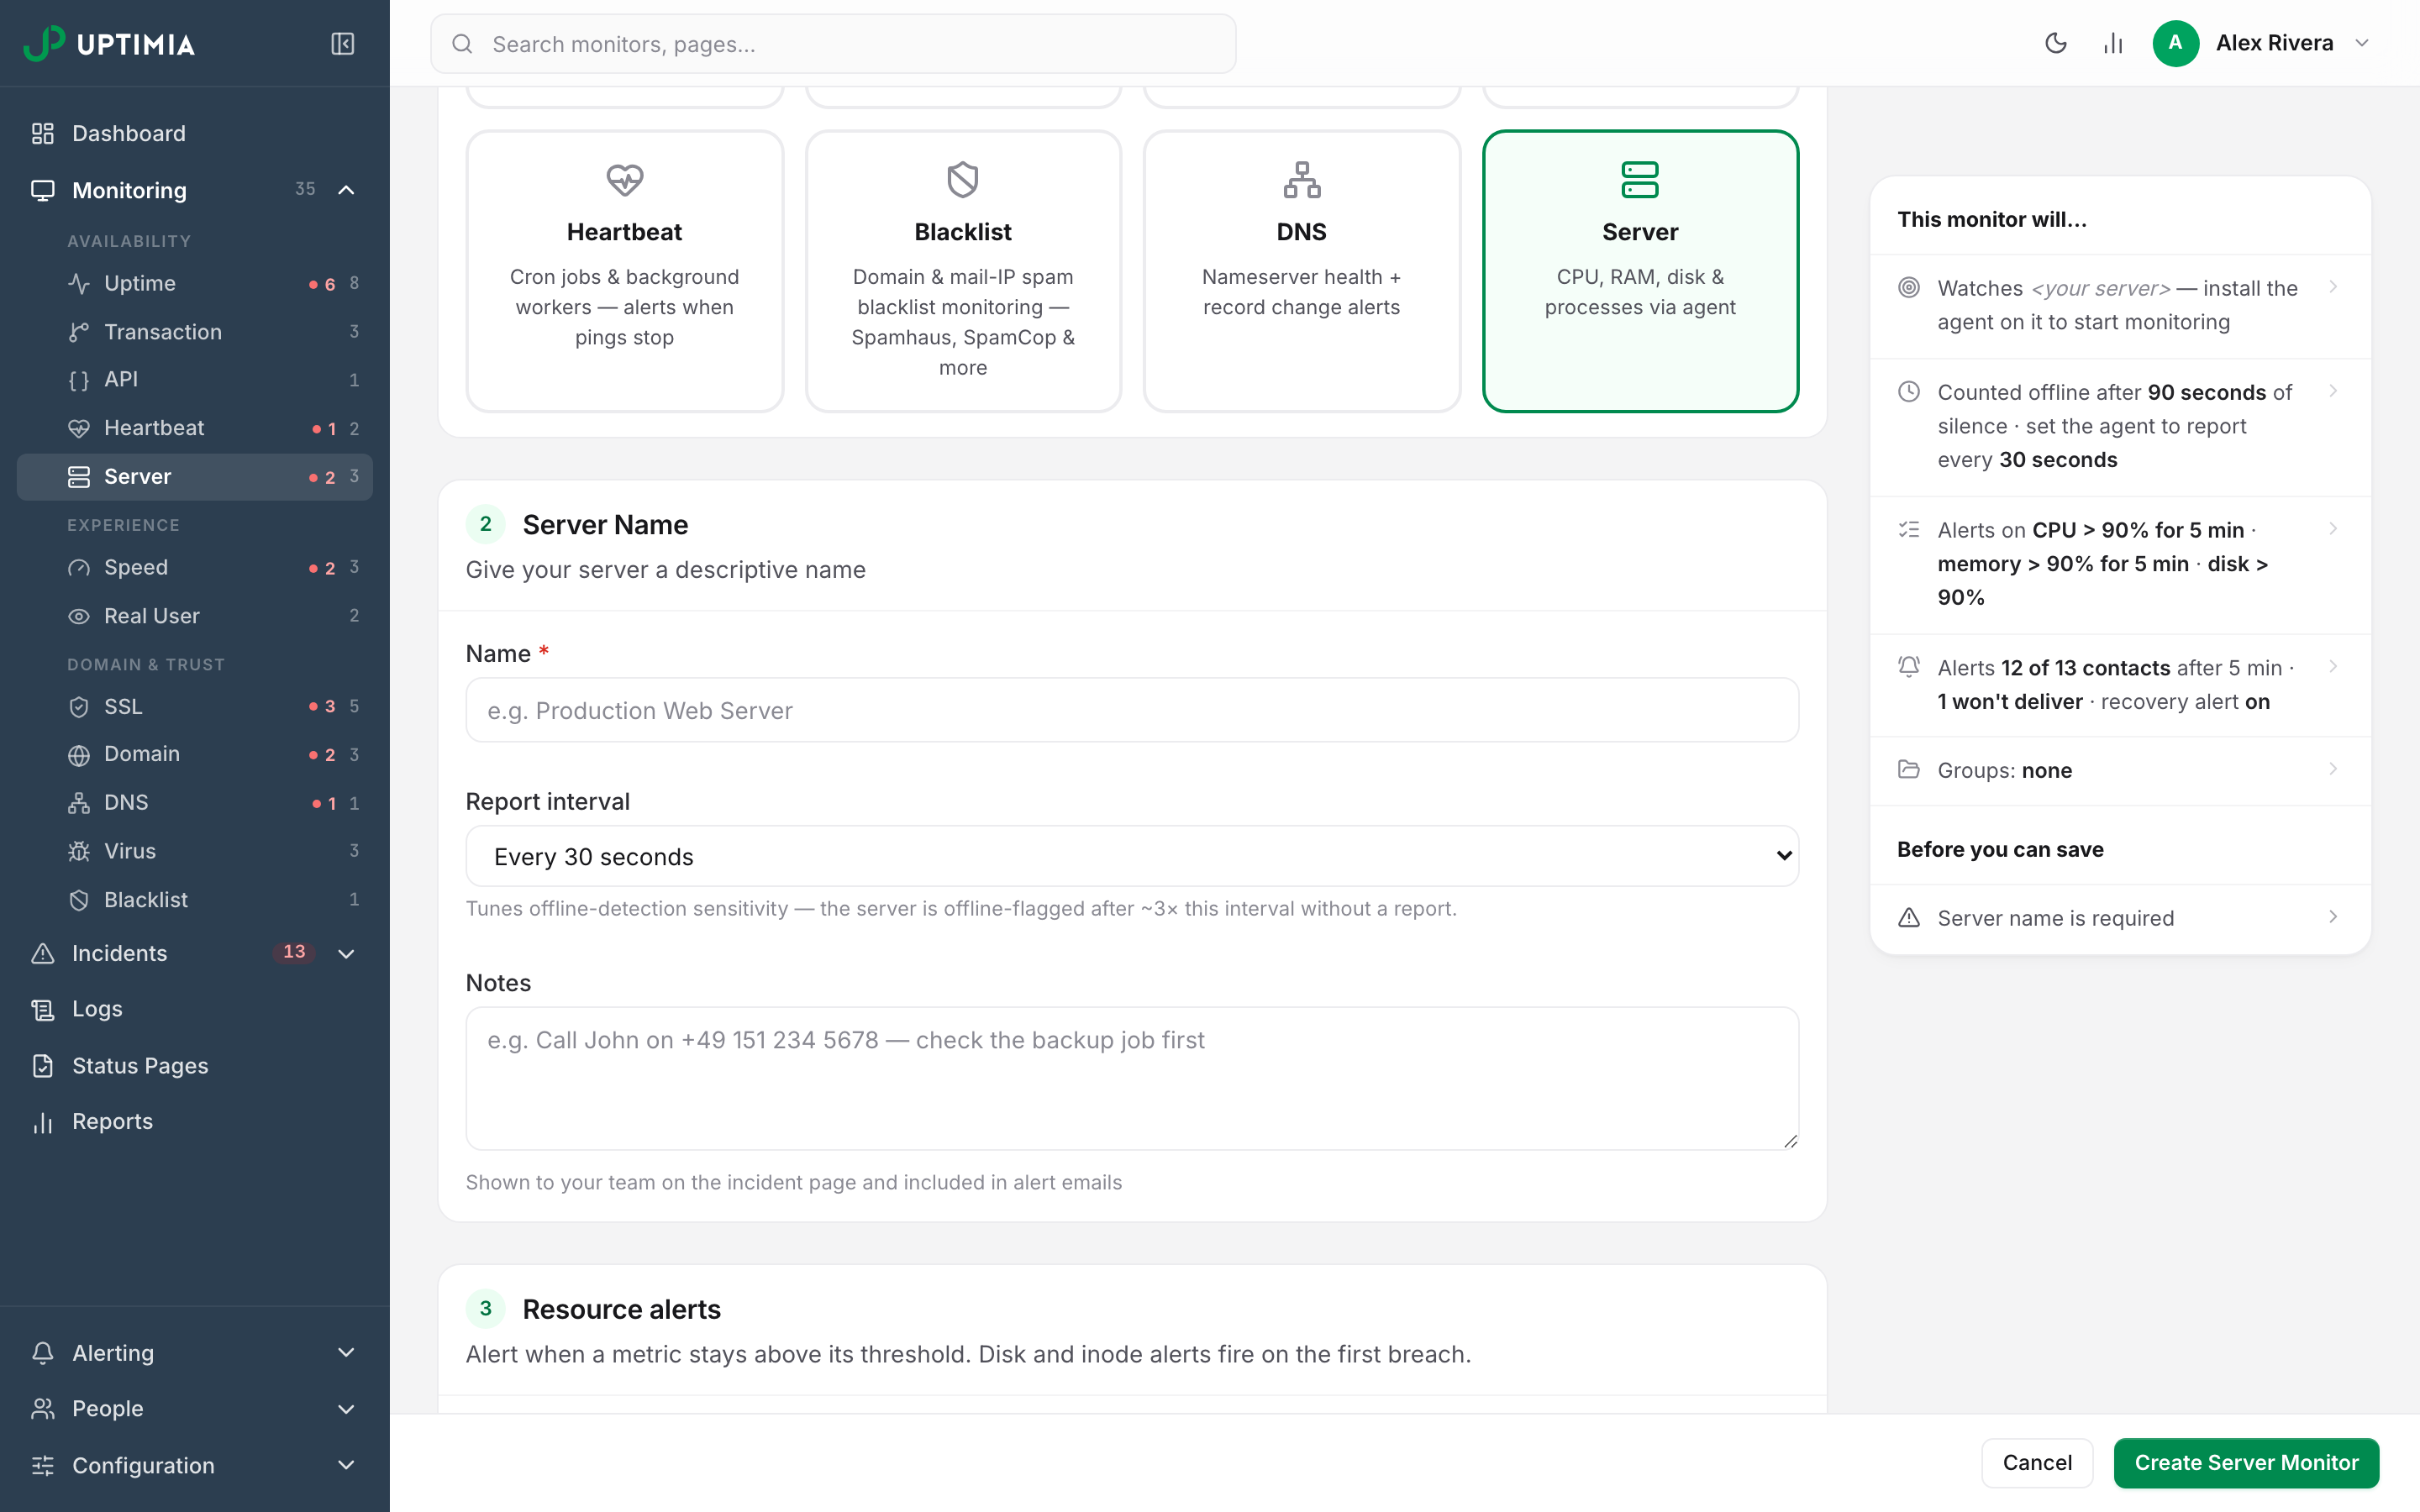Open Domain monitors in the sidebar
Viewport: 2420px width, 1512px height.
[x=195, y=754]
